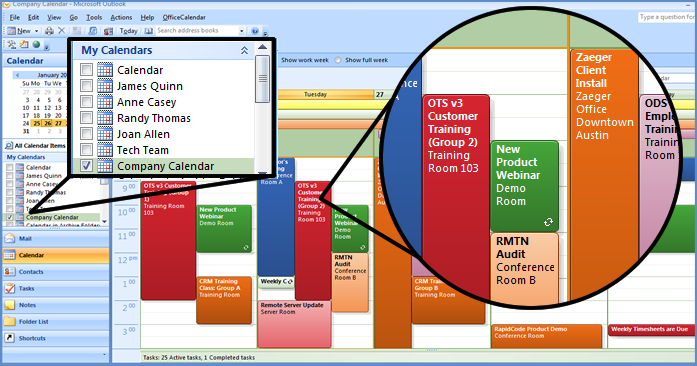
Task: Click the 10 00 time slot label
Action: point(127,212)
